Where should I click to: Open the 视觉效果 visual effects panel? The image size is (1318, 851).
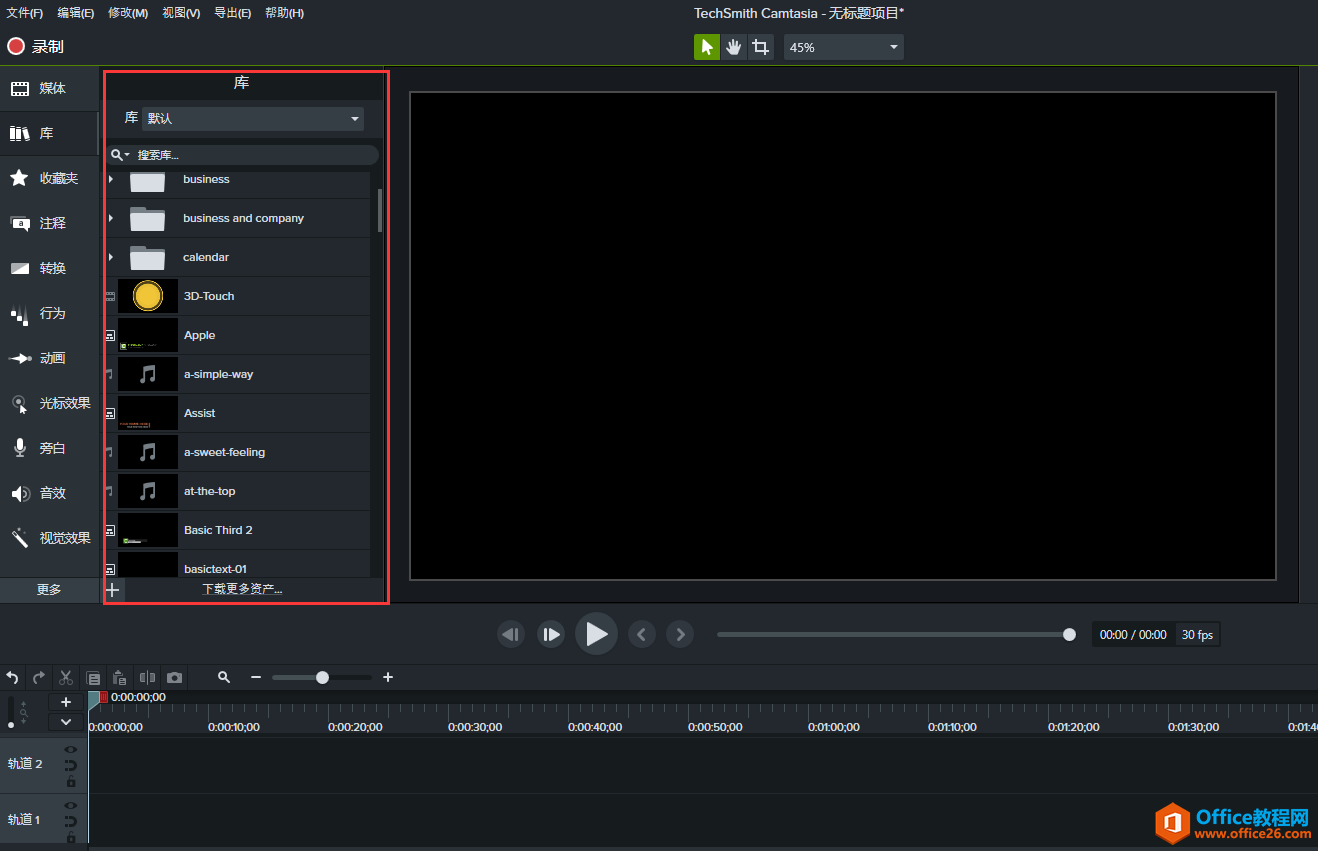48,539
